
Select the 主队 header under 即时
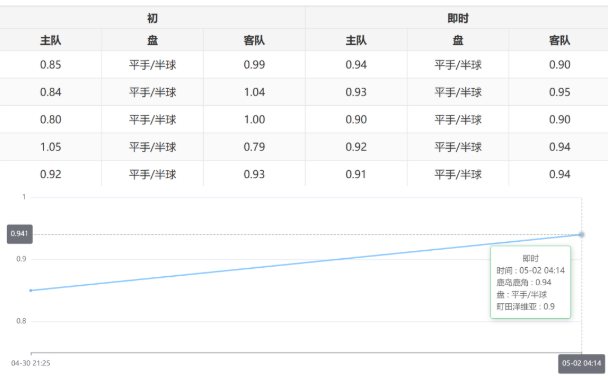pyautogui.click(x=356, y=40)
